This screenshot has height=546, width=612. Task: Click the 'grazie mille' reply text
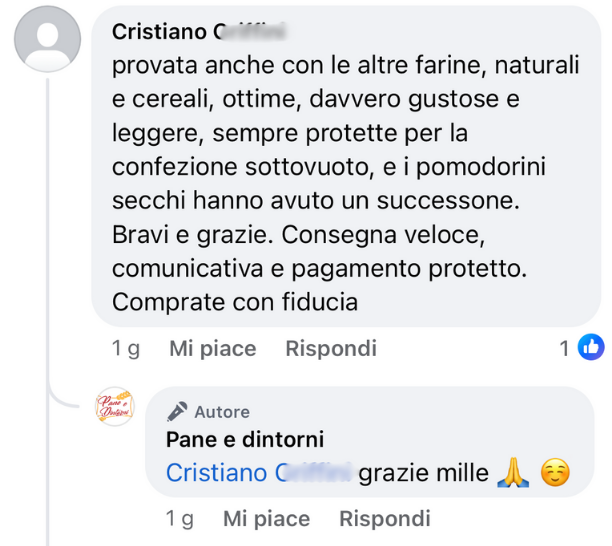click(424, 472)
